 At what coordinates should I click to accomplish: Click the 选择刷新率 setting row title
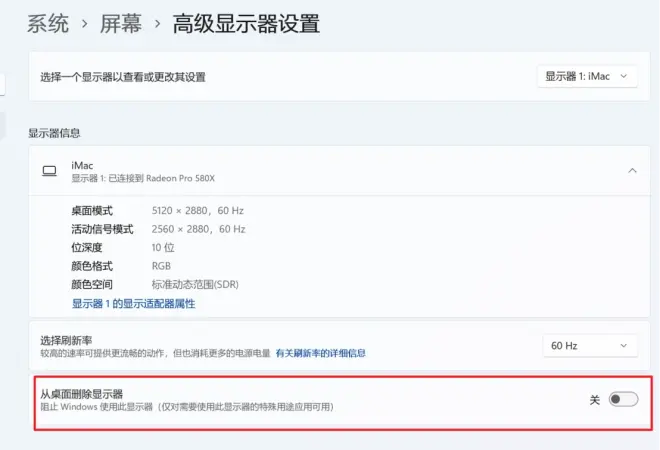coord(66,340)
